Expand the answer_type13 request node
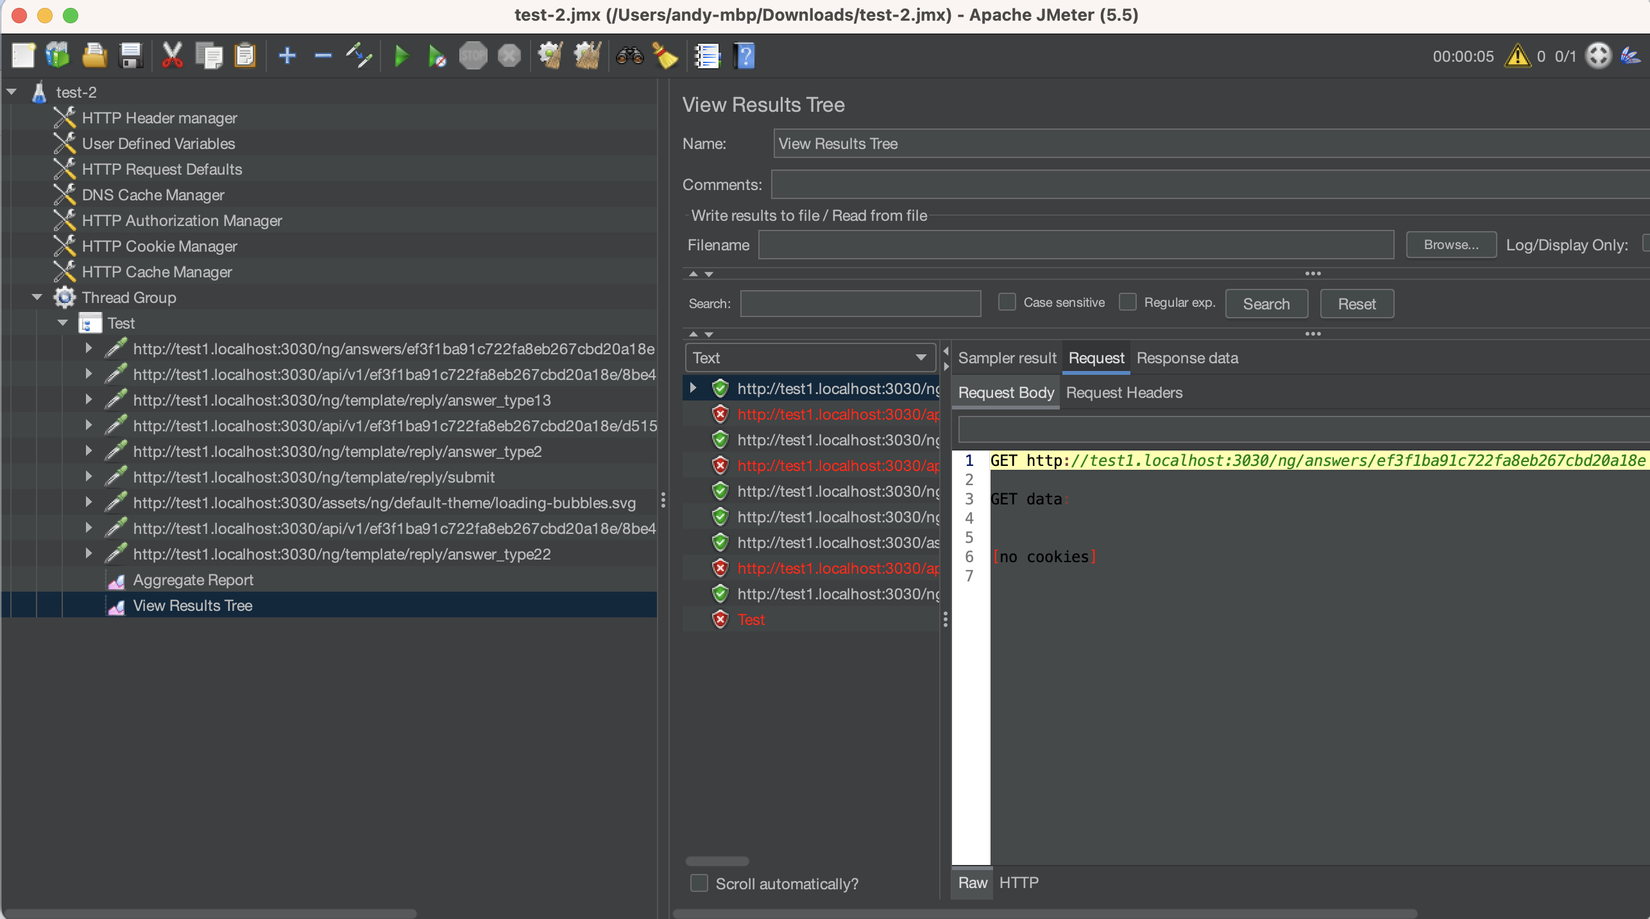The height and width of the screenshot is (919, 1650). [x=88, y=400]
